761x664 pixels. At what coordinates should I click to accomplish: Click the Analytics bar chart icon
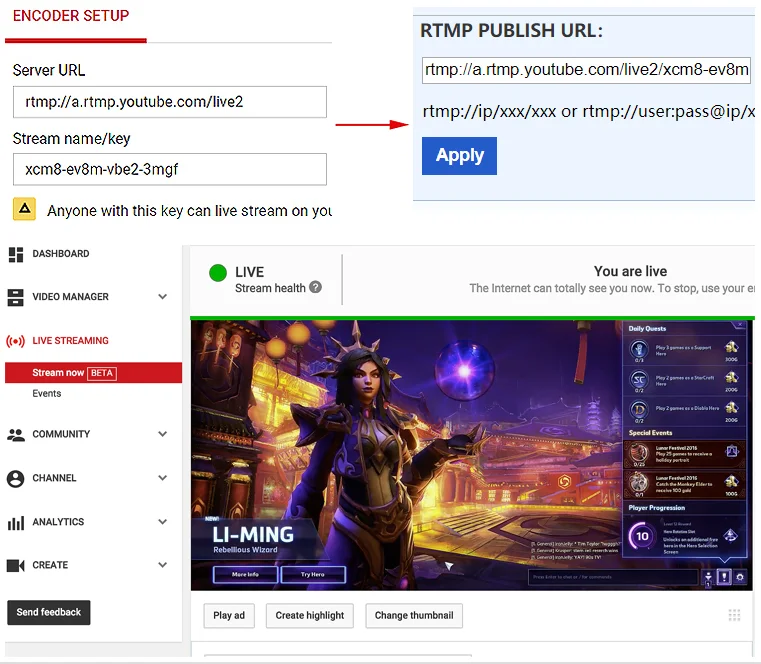coord(16,523)
